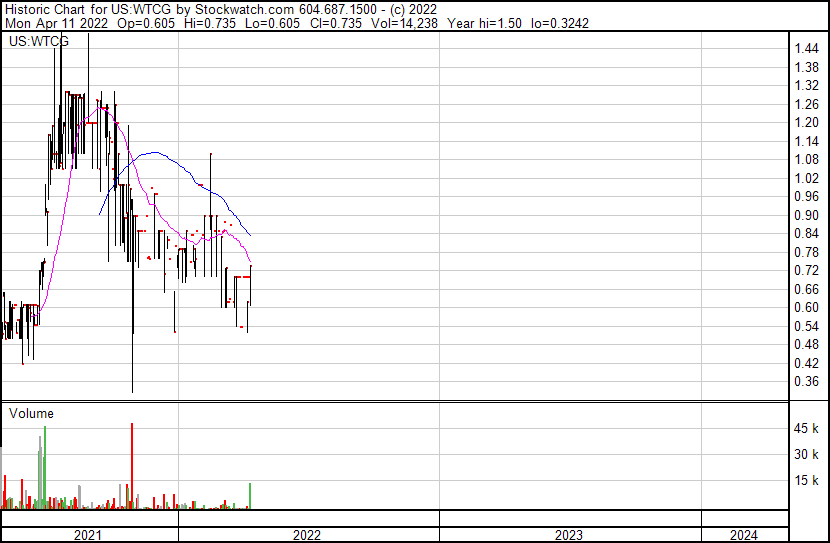The width and height of the screenshot is (830, 543).
Task: Click the 0.36 price axis label
Action: [807, 382]
